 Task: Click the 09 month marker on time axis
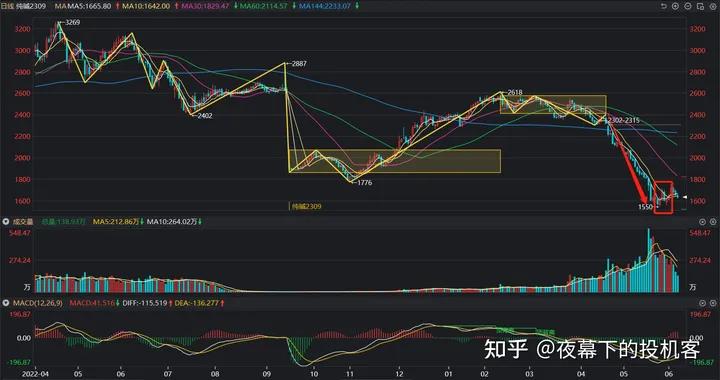[x=266, y=374]
